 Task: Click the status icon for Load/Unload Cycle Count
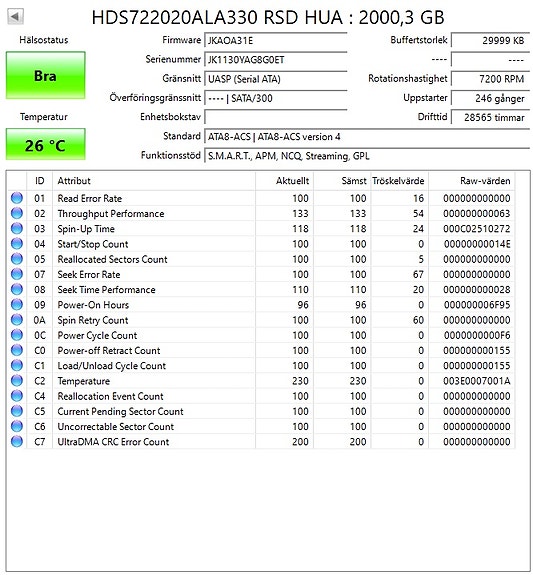click(x=17, y=365)
